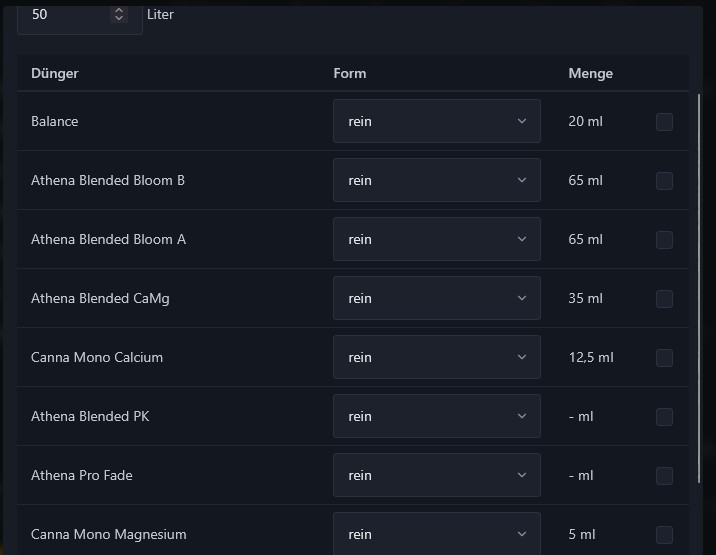
Task: Open Form dropdown for Athena Blended Bloom A
Action: pyautogui.click(x=436, y=239)
